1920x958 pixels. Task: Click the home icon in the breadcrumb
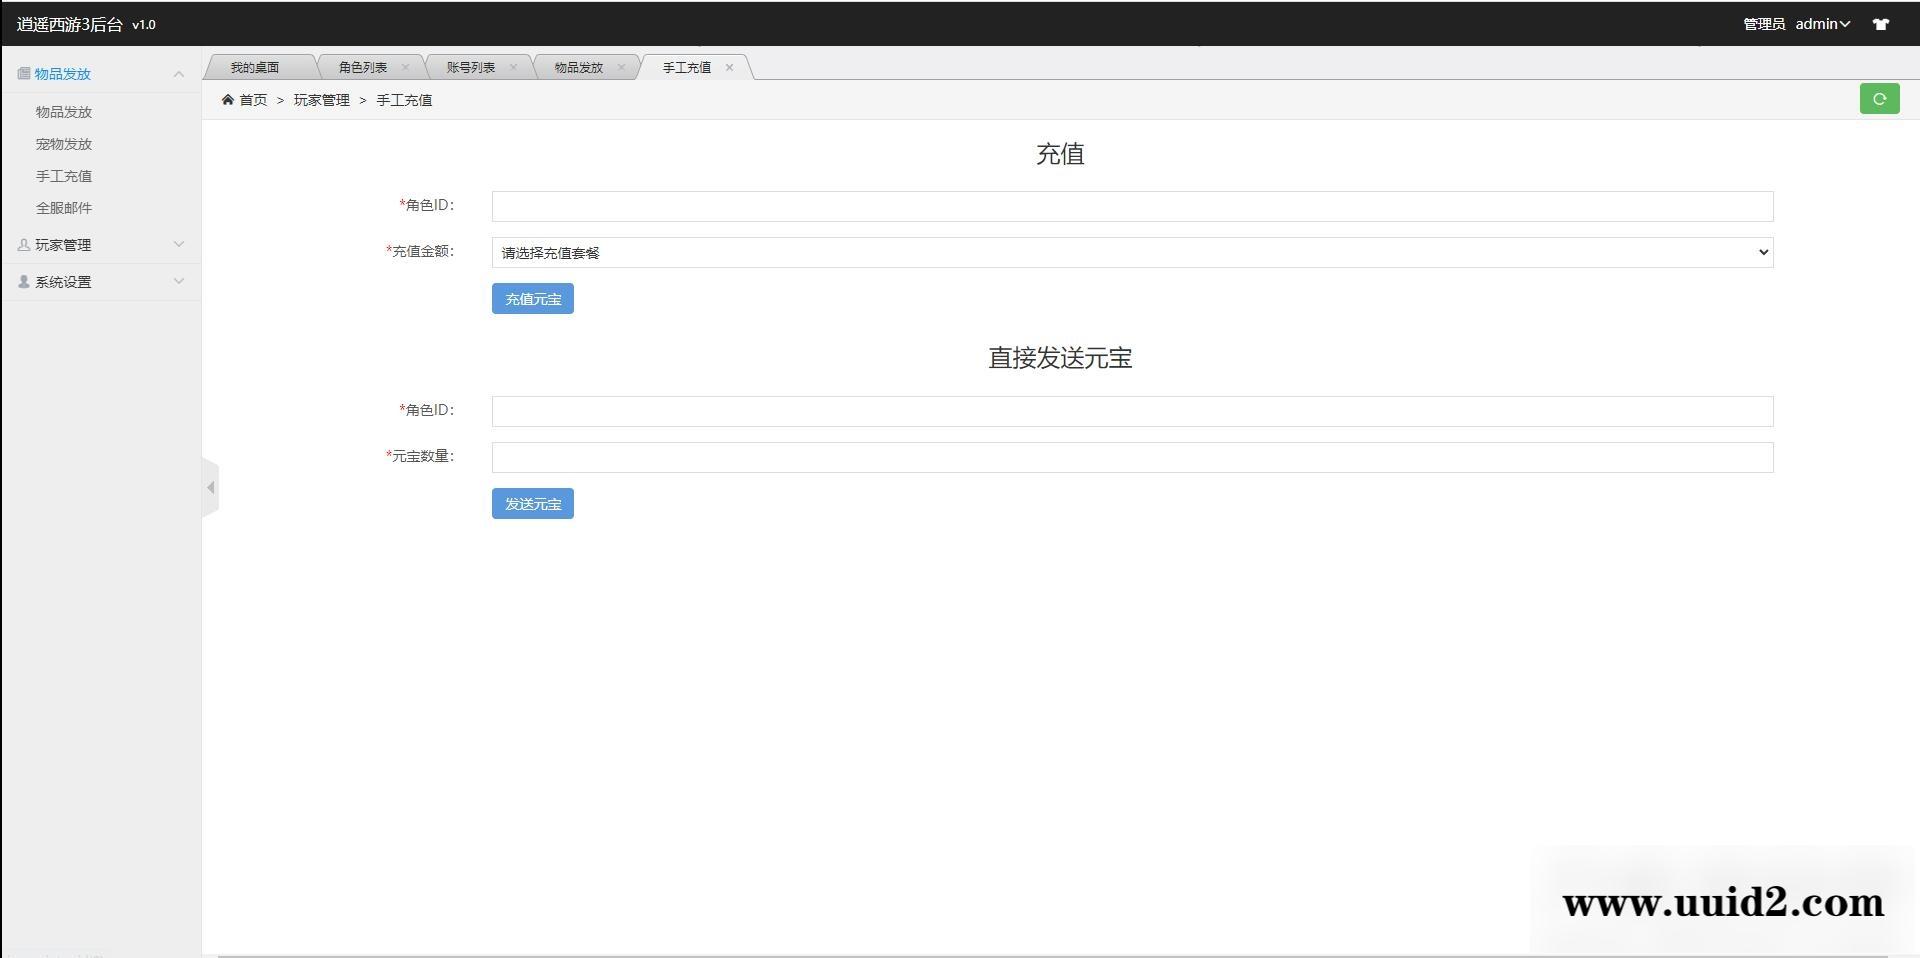pyautogui.click(x=229, y=99)
